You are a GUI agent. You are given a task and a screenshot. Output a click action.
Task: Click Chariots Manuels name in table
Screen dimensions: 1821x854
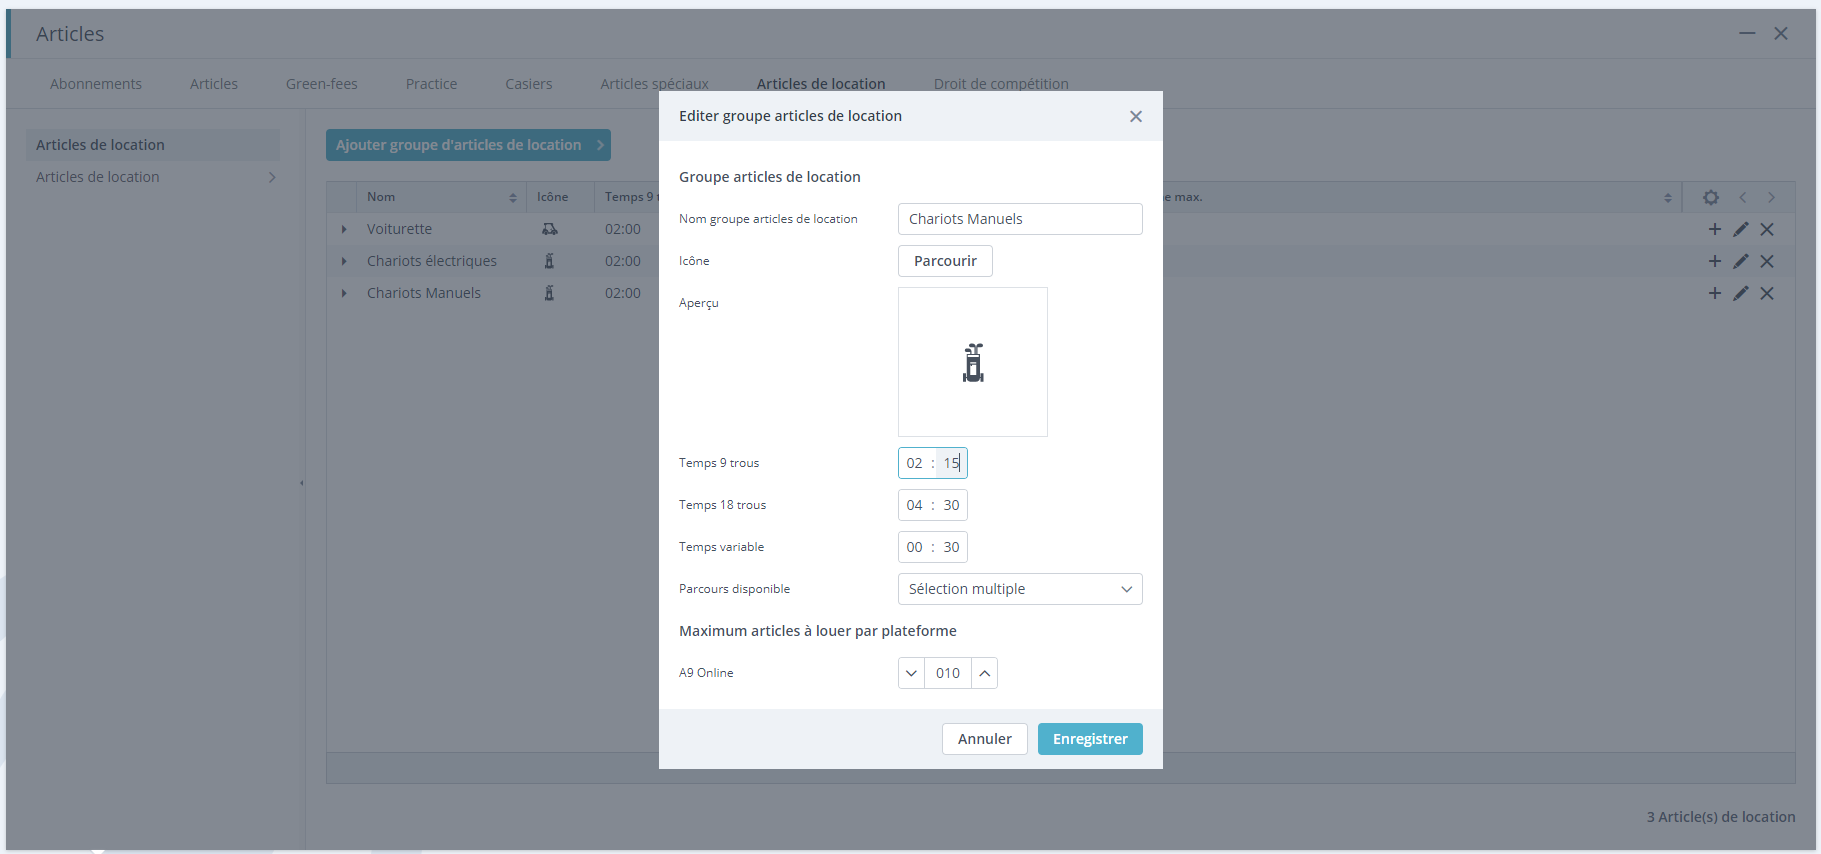(x=424, y=293)
